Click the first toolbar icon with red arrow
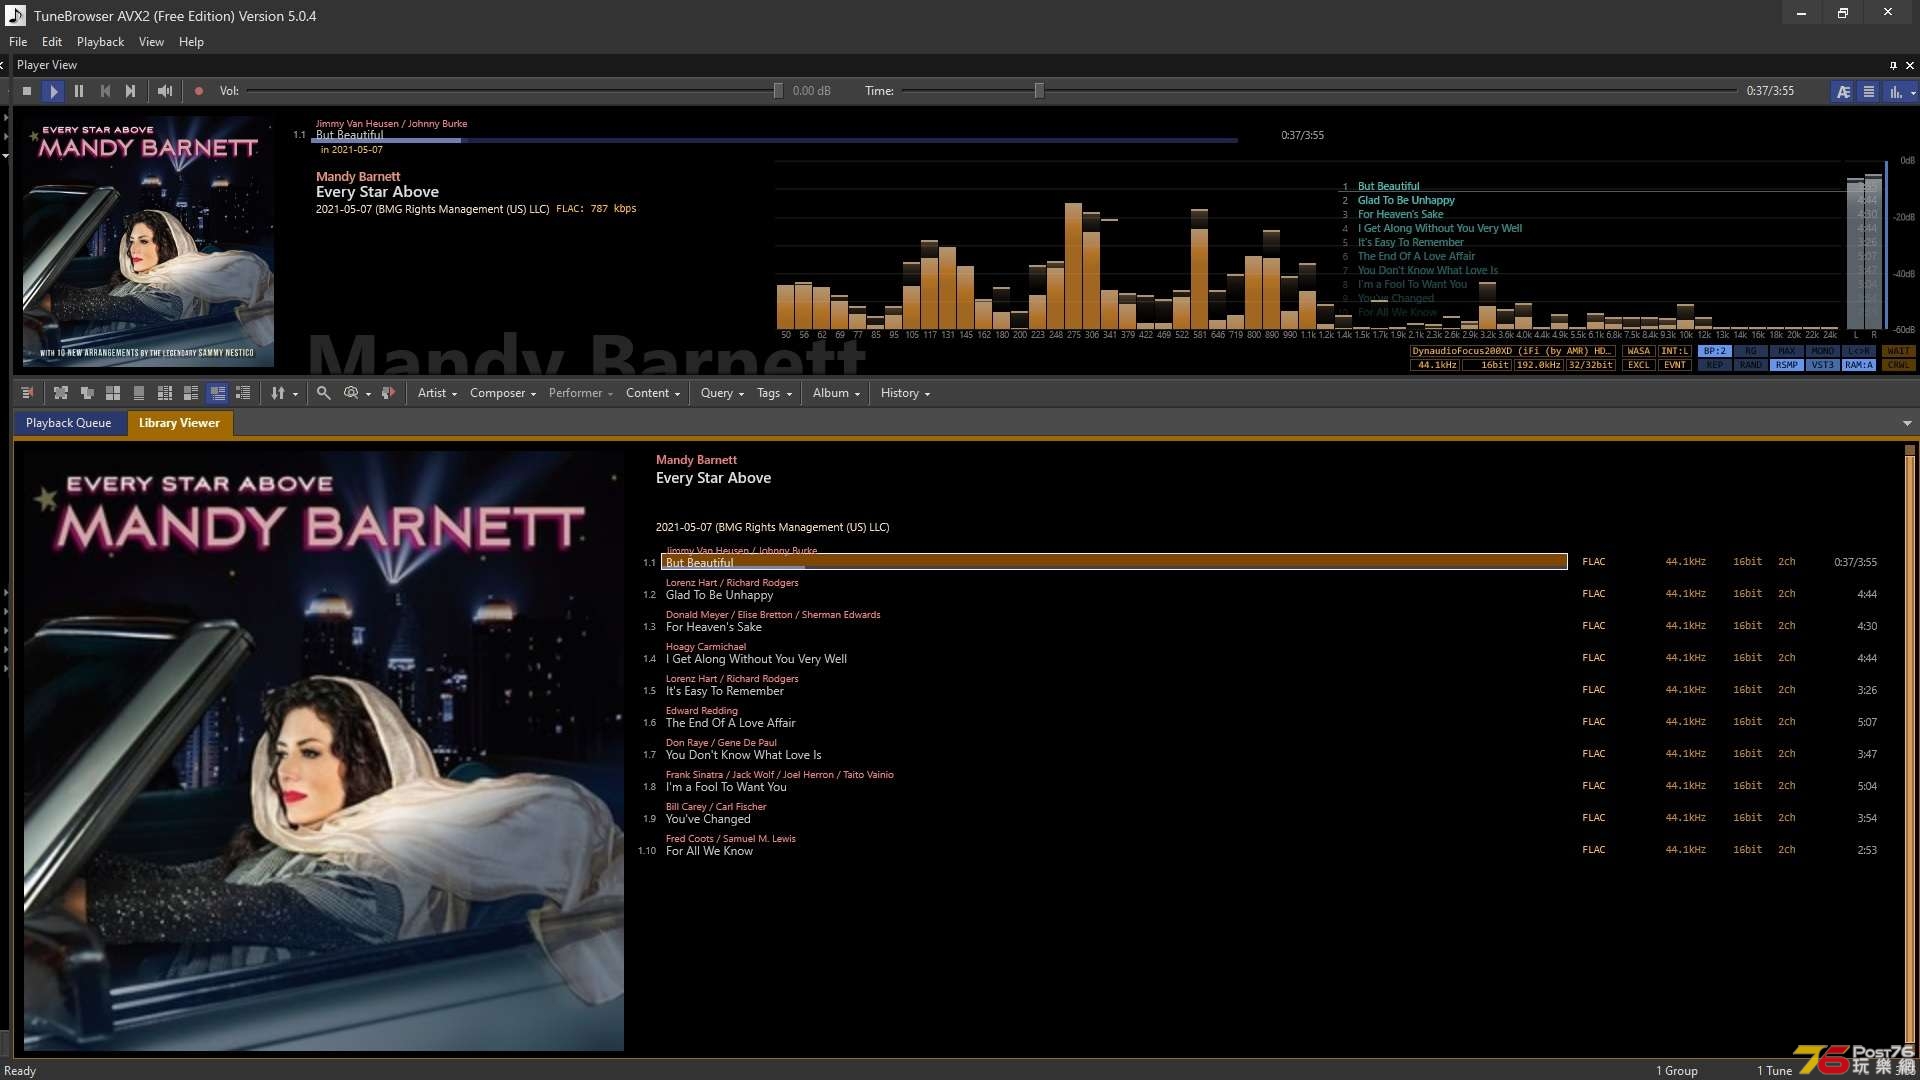This screenshot has width=1920, height=1080. [27, 393]
